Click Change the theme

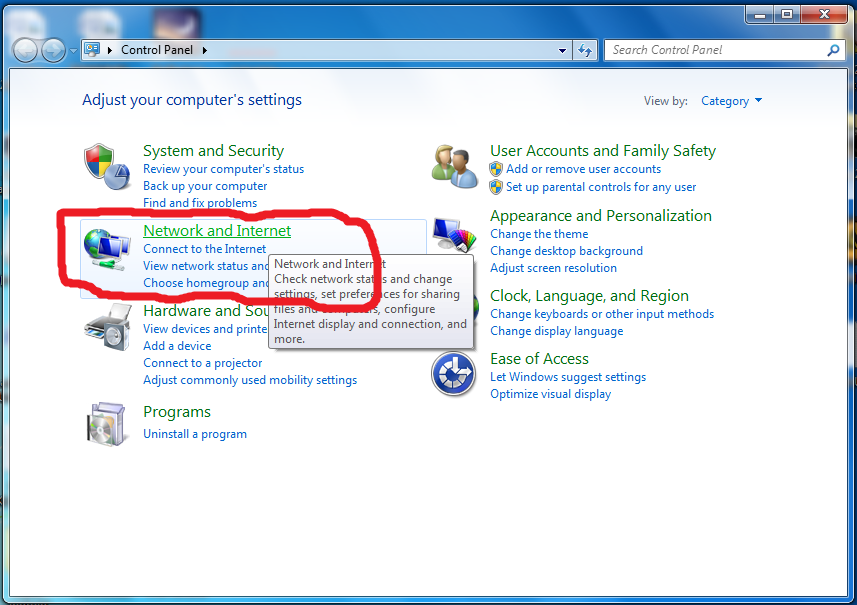[x=539, y=234]
